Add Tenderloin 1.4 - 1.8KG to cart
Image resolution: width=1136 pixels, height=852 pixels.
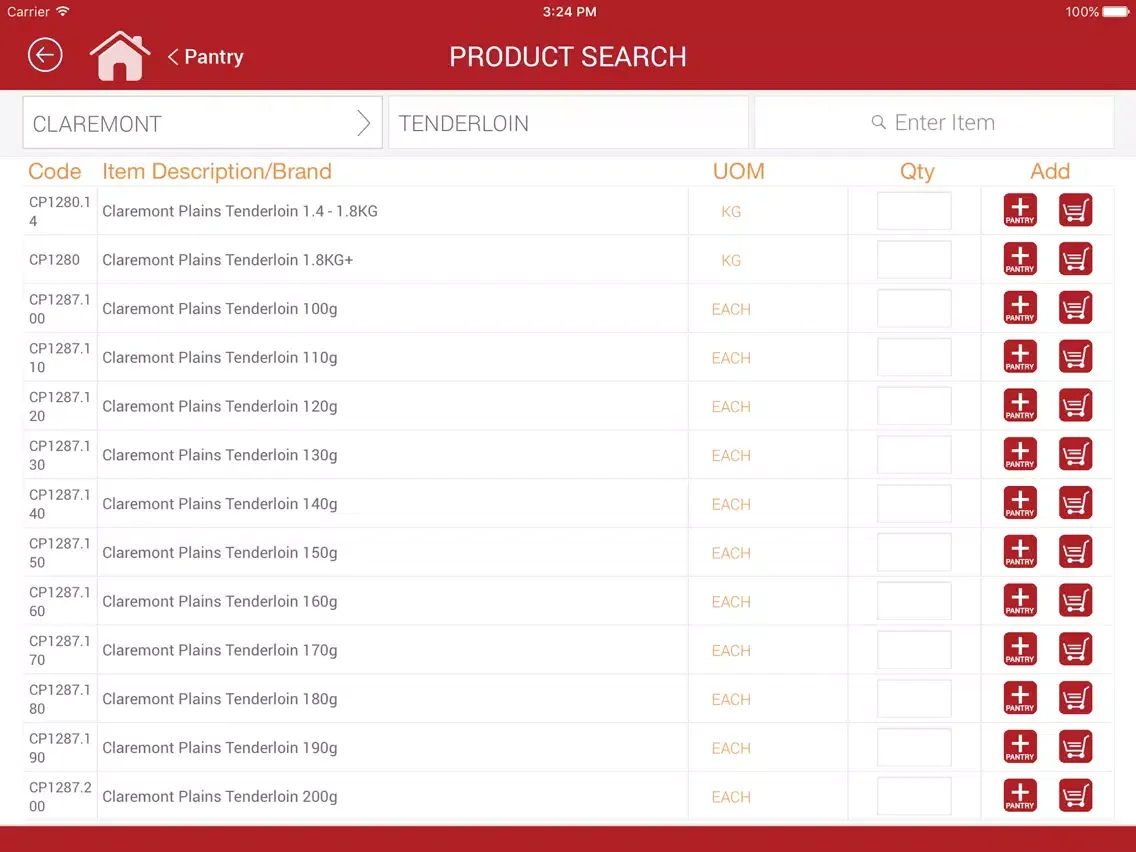coord(1075,211)
